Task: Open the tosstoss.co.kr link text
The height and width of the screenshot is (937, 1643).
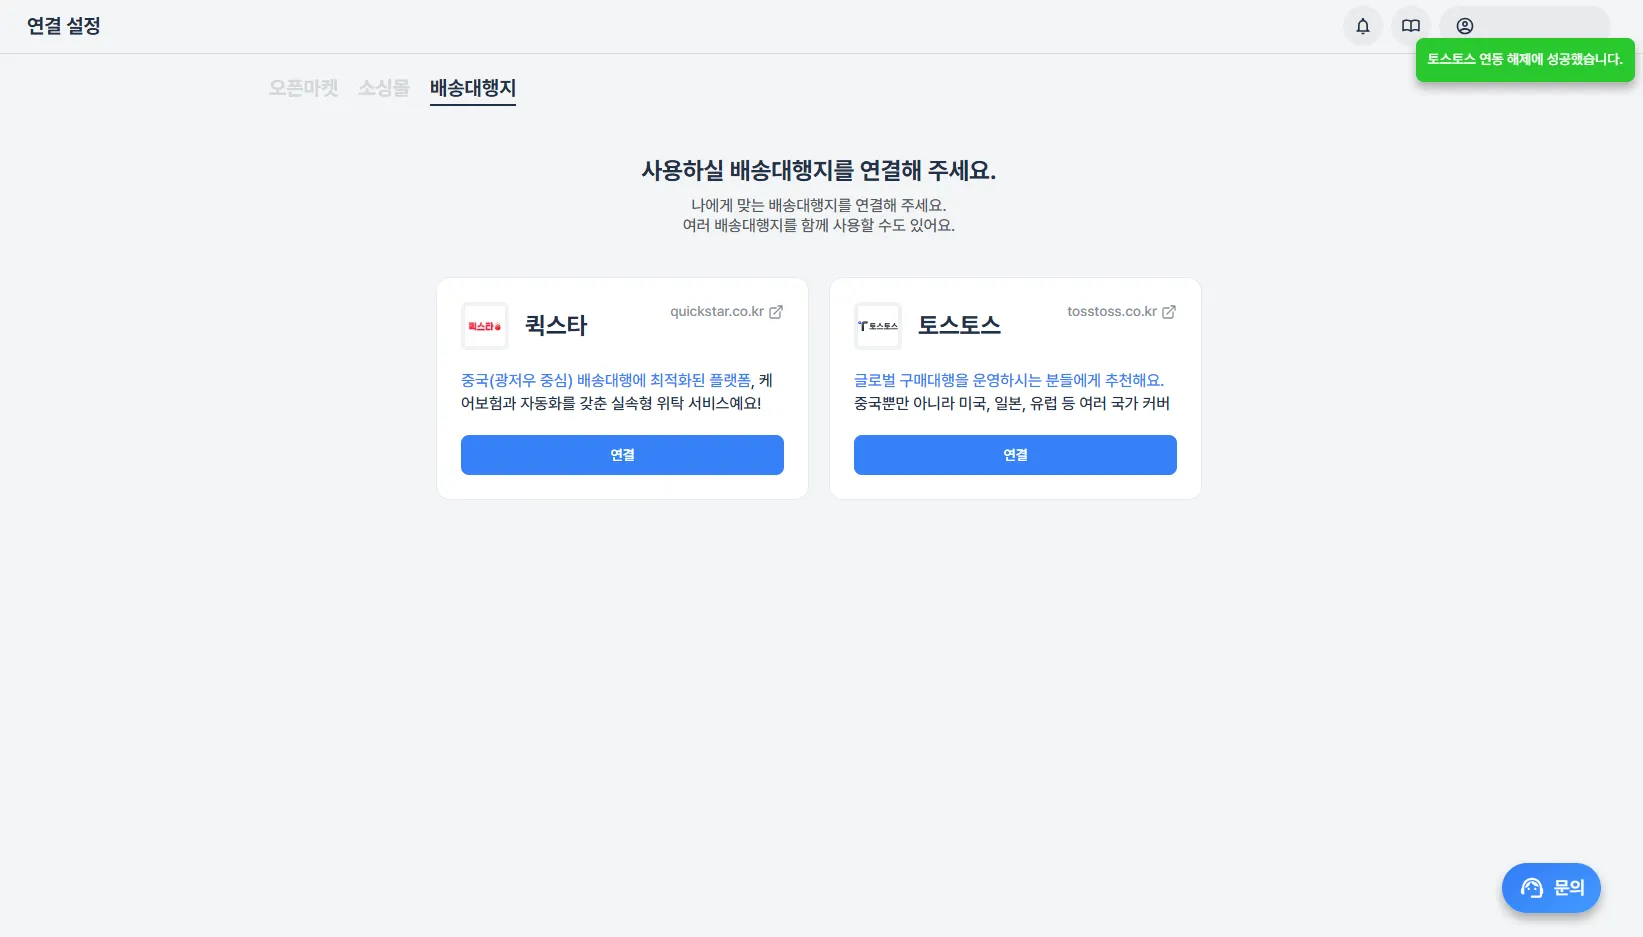Action: [x=1111, y=312]
